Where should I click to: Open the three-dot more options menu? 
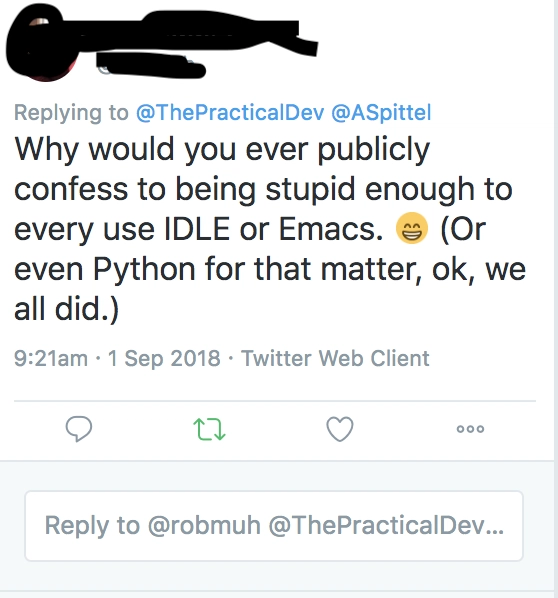point(470,429)
